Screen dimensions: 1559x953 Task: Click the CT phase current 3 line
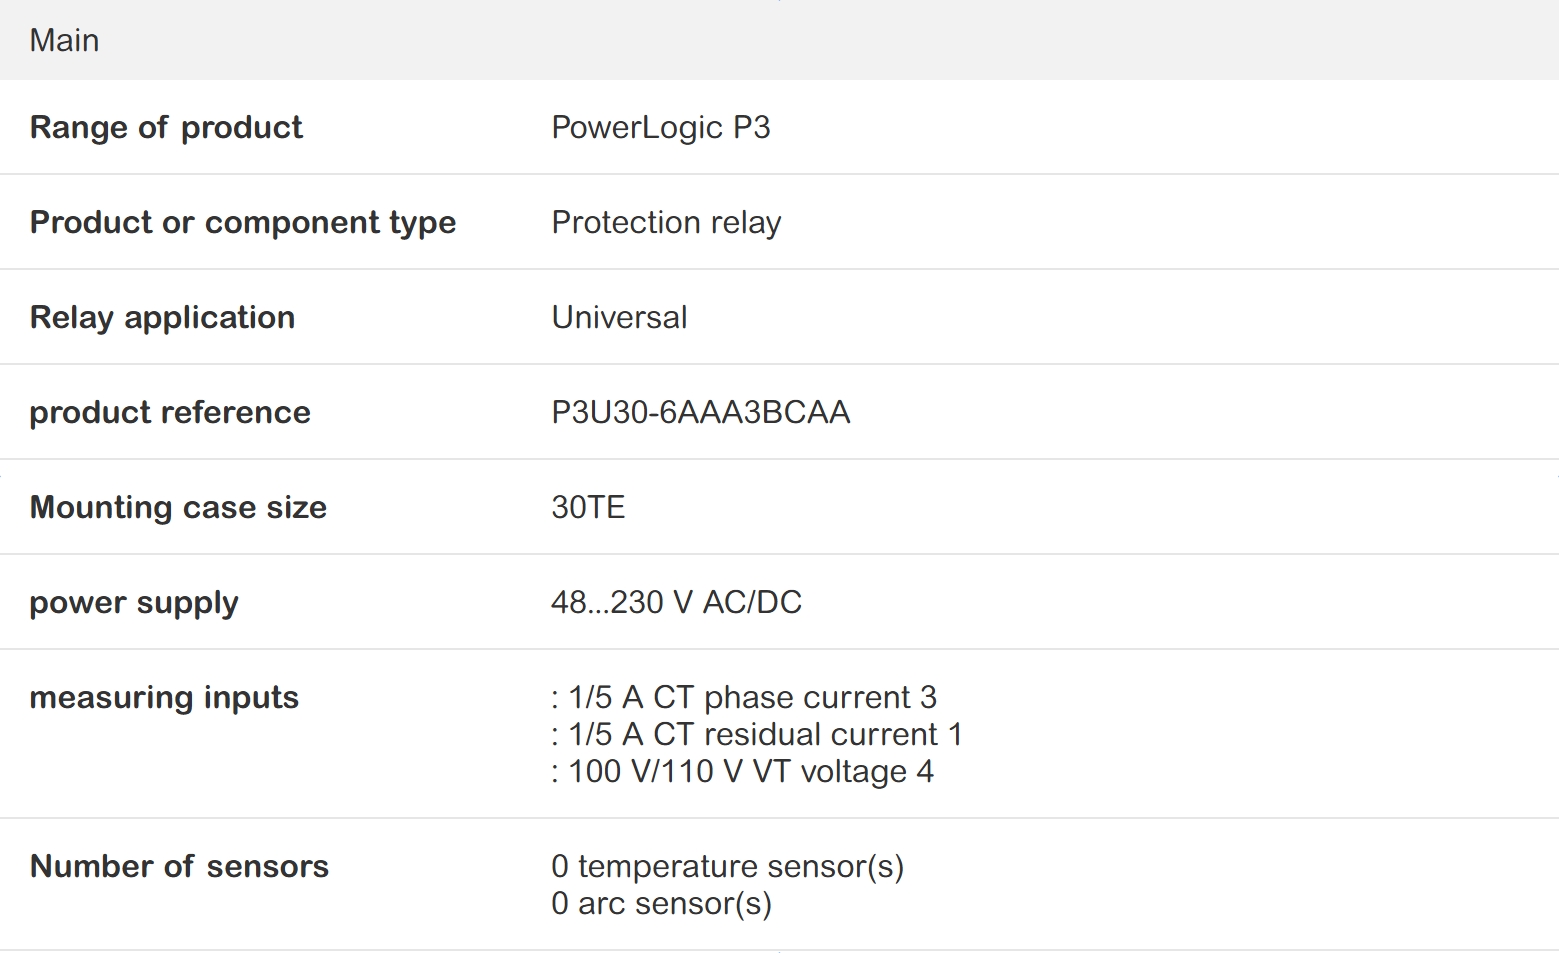[744, 697]
